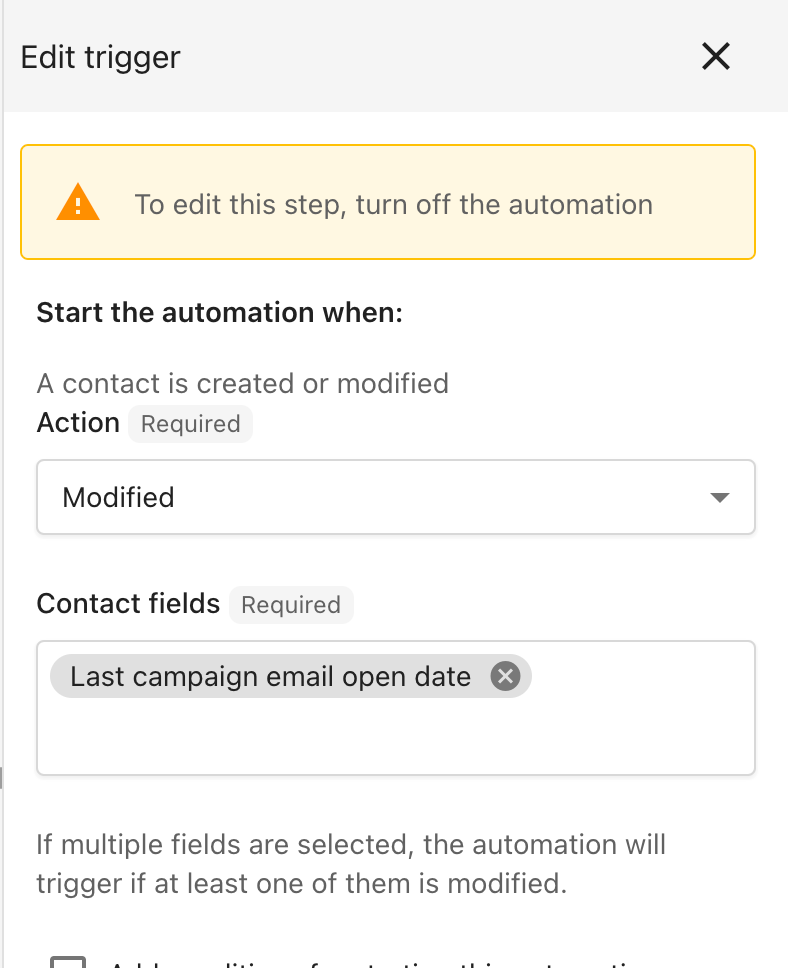
Task: Tick the checkbox at the panel bottom
Action: [68, 963]
